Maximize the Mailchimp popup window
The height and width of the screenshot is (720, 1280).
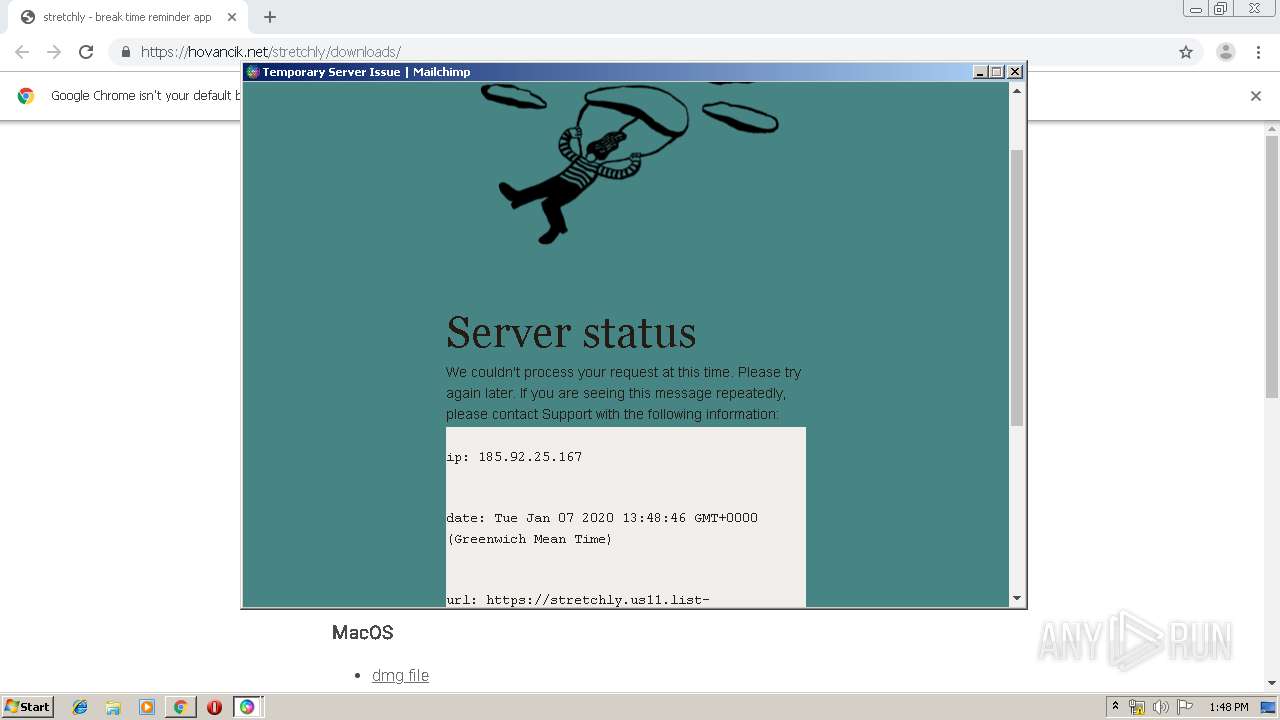pyautogui.click(x=996, y=72)
